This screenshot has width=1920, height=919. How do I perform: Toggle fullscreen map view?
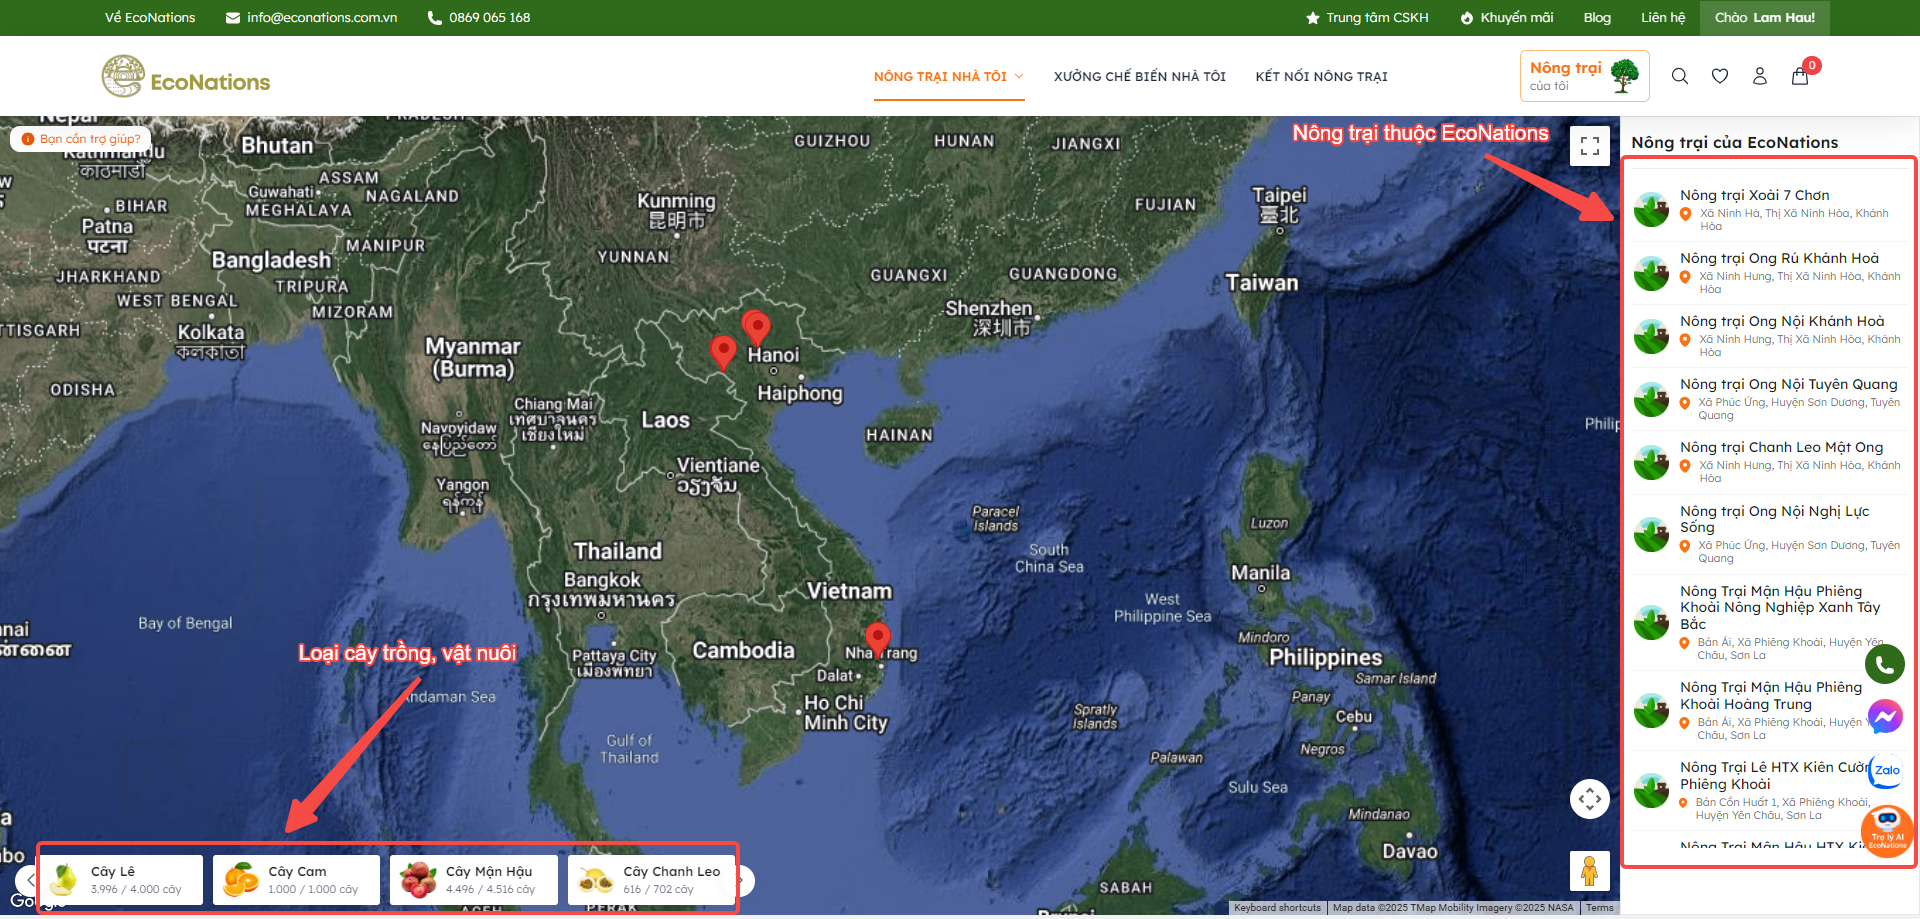(1590, 146)
